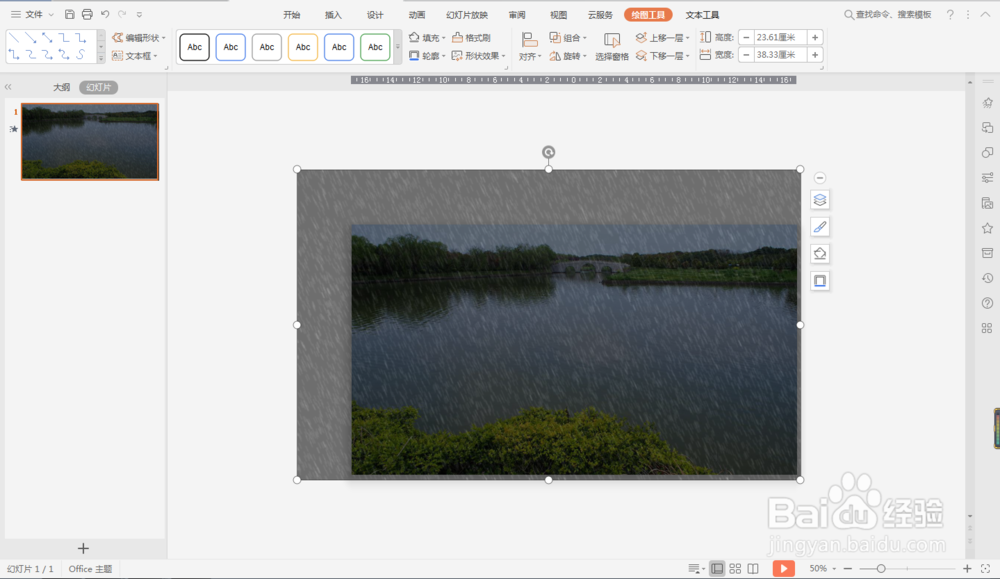Click the shape fill floating icon beside the picture
Image resolution: width=1000 pixels, height=579 pixels.
pos(820,254)
